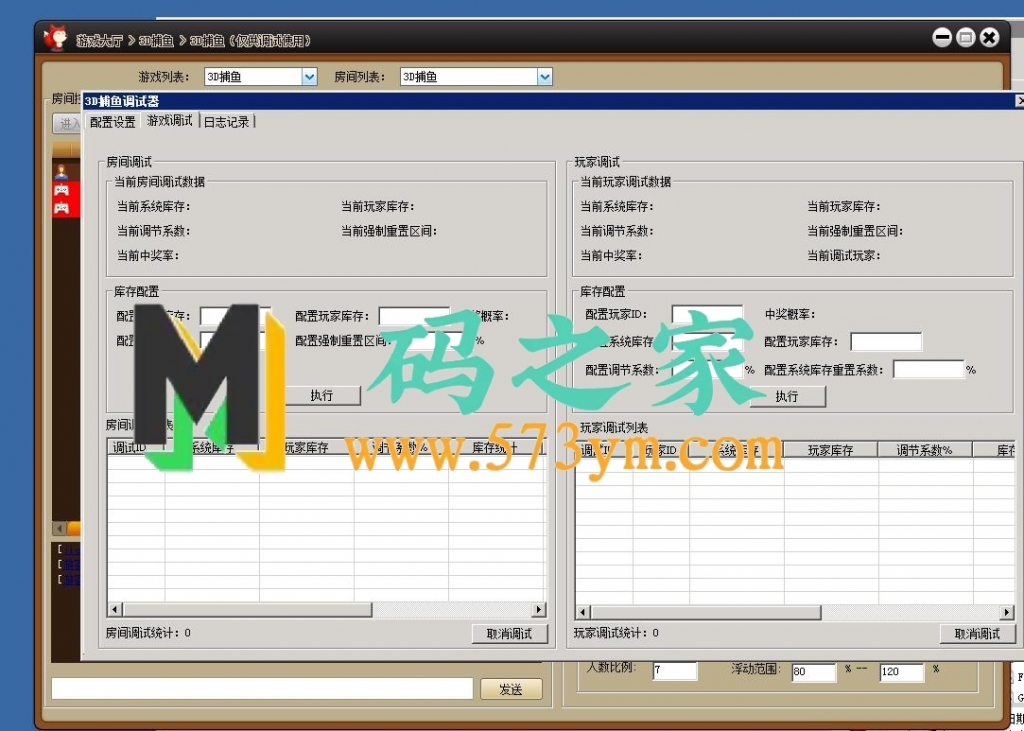
Task: Click 执行 button in 房间调试 section
Action: pos(322,396)
